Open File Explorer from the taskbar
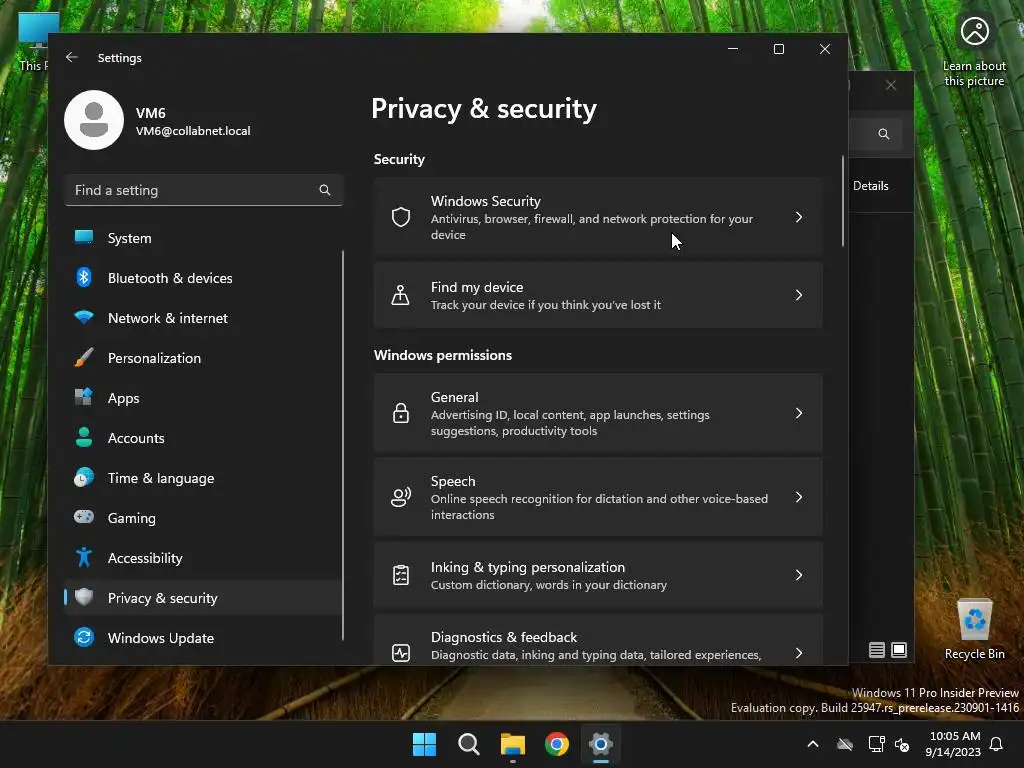The width and height of the screenshot is (1024, 768). 513,744
